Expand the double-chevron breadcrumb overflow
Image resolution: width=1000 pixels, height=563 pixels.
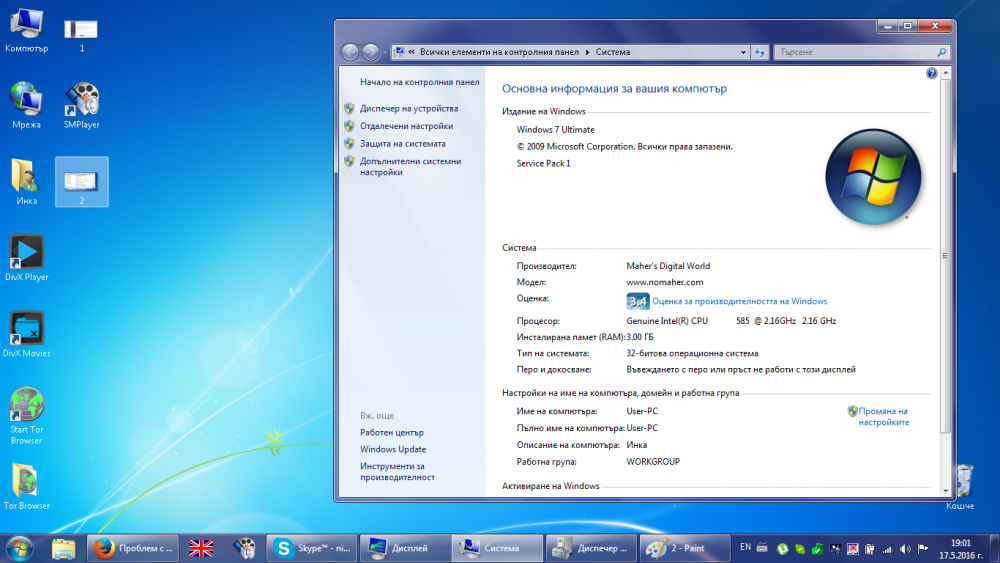click(x=411, y=52)
